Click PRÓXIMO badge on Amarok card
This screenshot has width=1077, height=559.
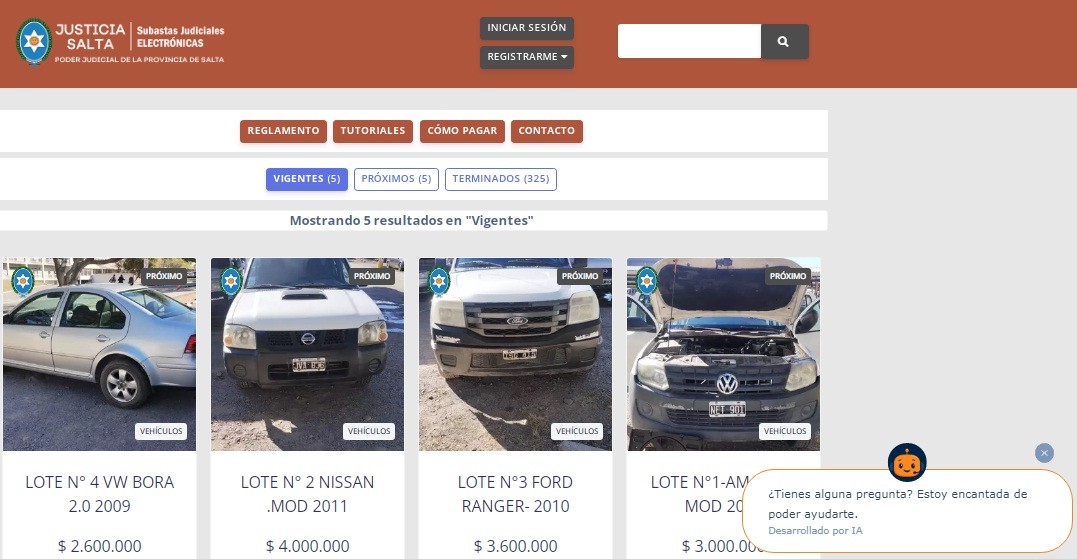(x=788, y=276)
